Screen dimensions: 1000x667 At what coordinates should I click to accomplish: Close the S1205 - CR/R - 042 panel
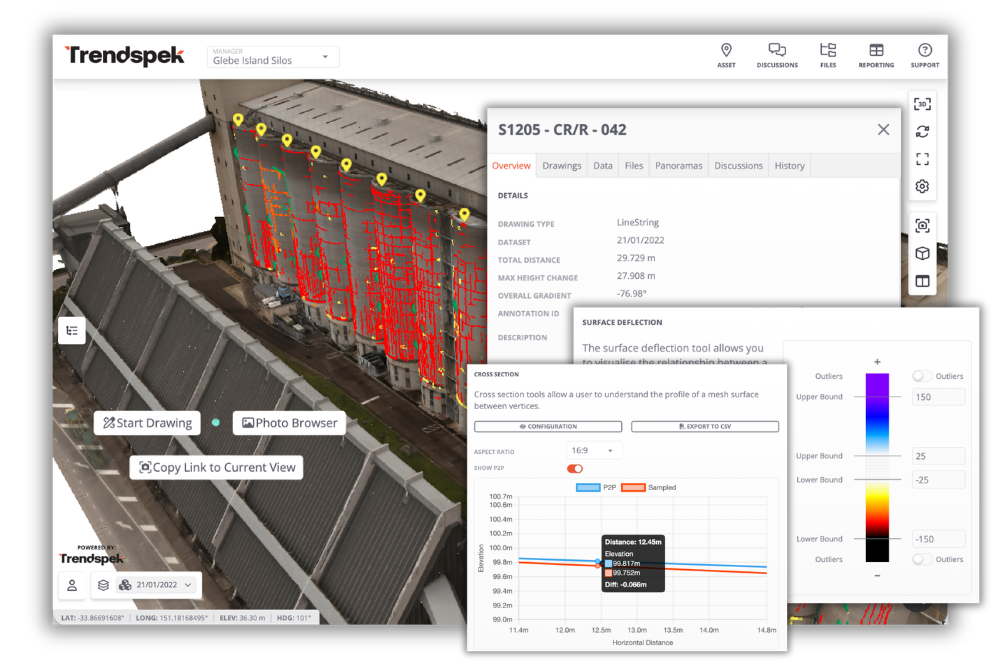pyautogui.click(x=883, y=129)
